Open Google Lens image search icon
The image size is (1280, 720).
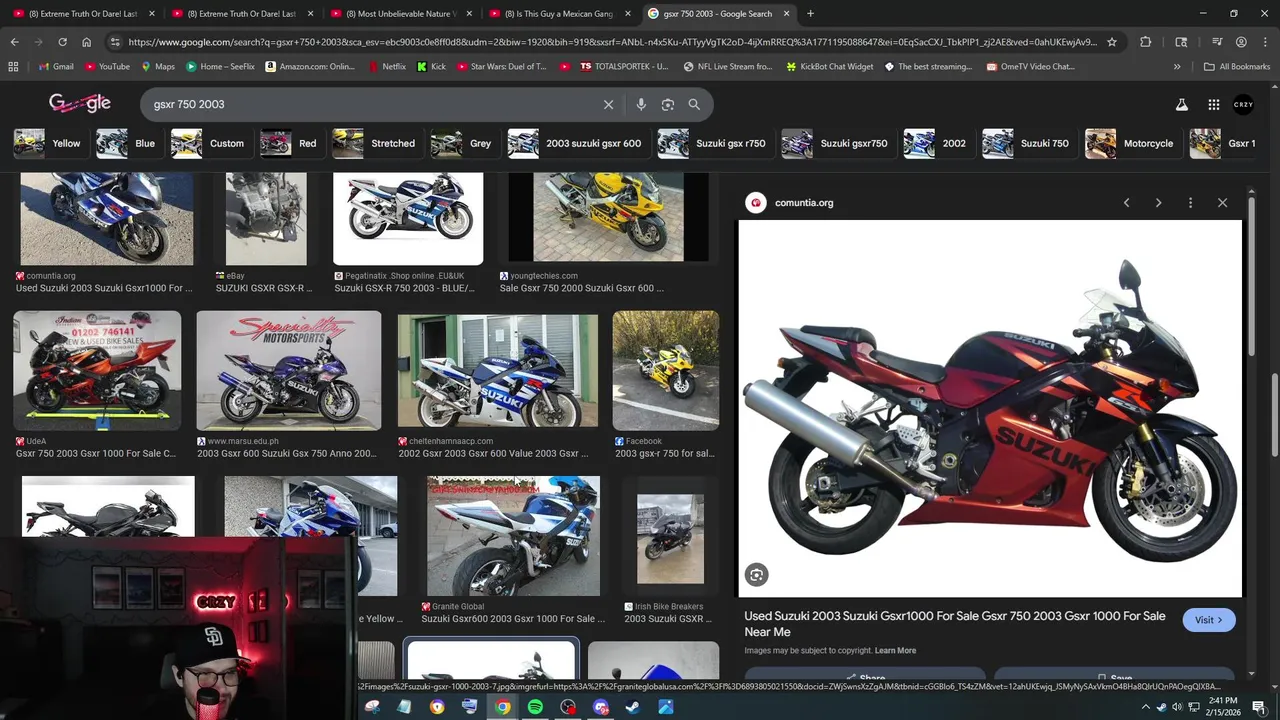(668, 104)
